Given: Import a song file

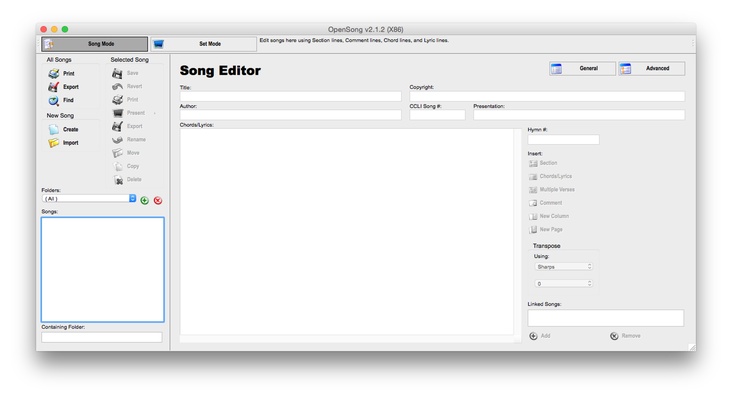Looking at the screenshot, I should tap(63, 143).
